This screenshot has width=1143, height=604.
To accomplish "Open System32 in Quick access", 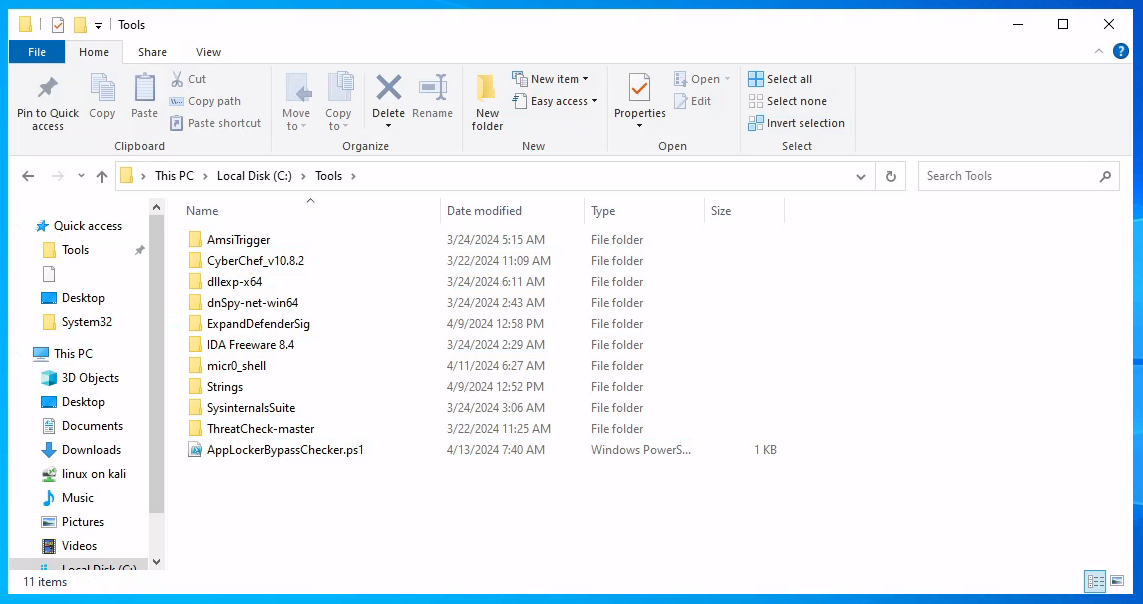I will click(87, 322).
